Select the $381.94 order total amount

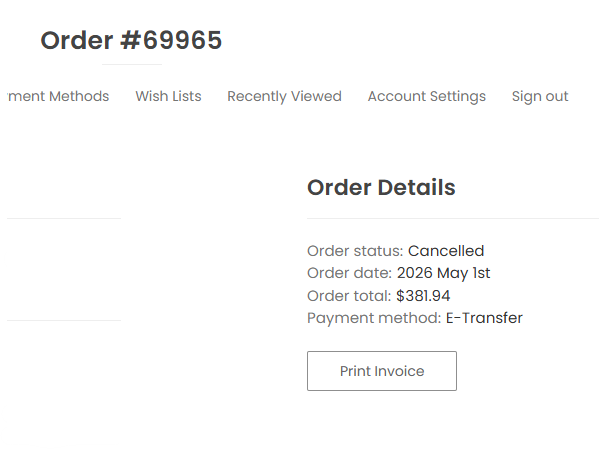[x=423, y=296]
